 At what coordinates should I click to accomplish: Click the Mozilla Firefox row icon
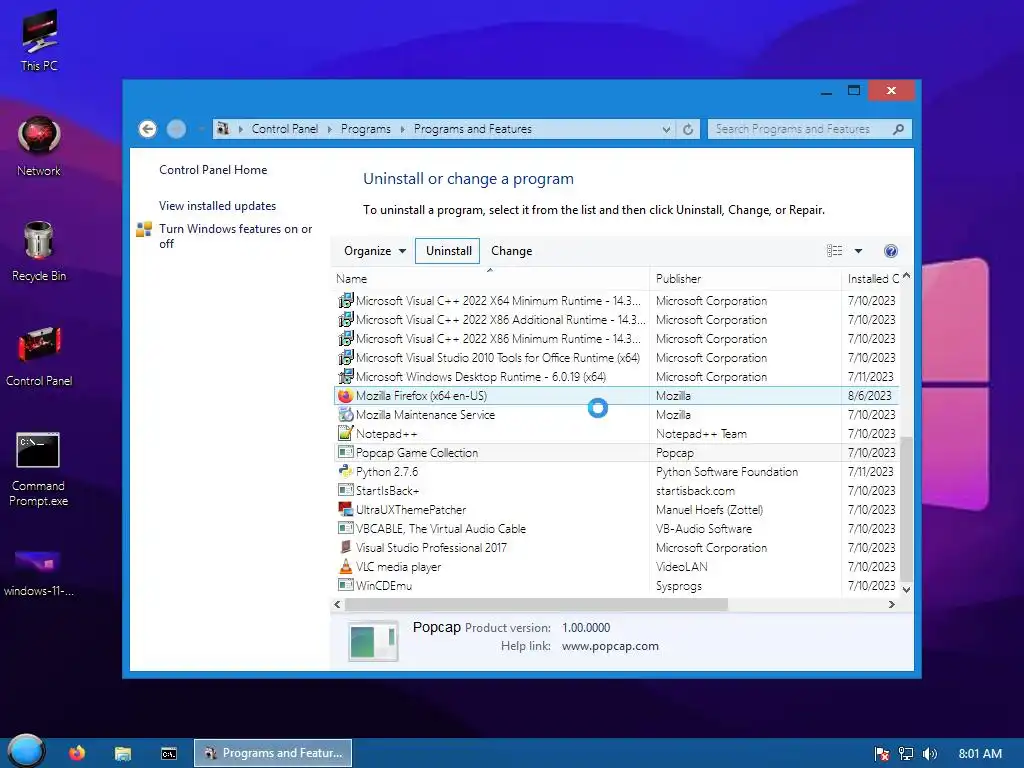coord(345,395)
